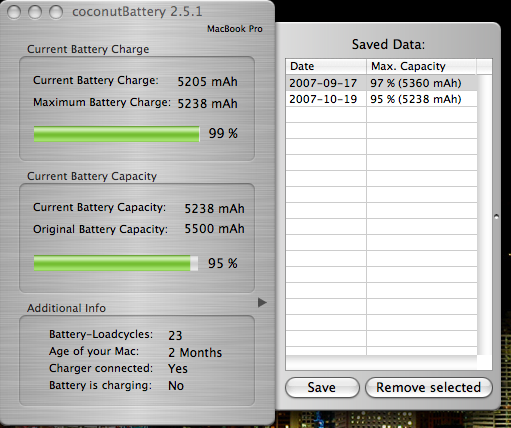The width and height of the screenshot is (511, 428).
Task: Click the 5205 mAh current charge value
Action: tap(207, 82)
